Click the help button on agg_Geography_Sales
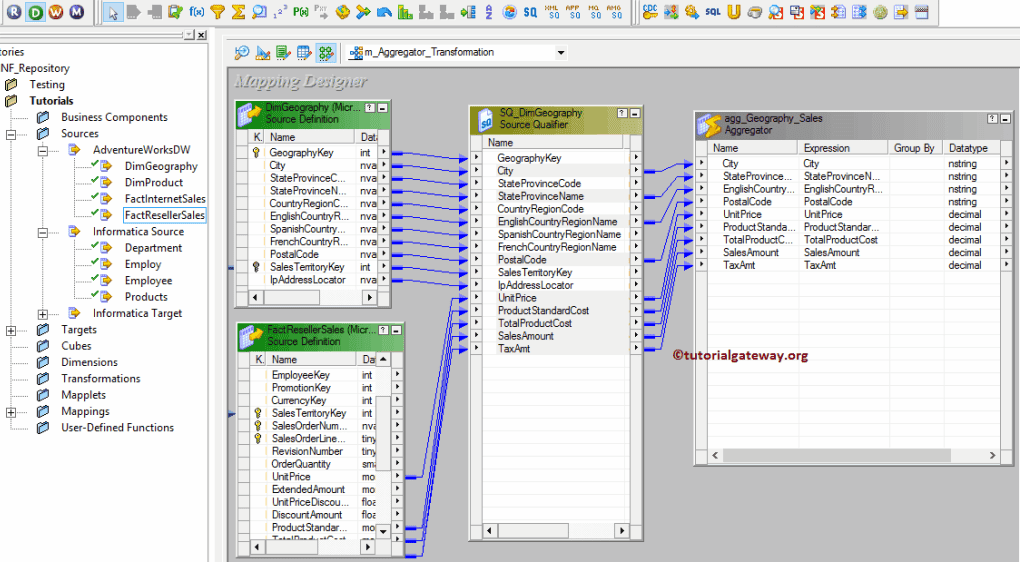The image size is (1020, 562). pos(992,119)
